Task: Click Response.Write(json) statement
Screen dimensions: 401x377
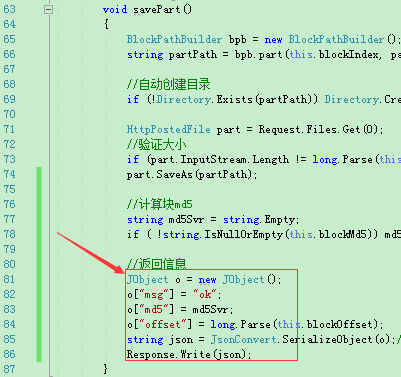Action: click(189, 354)
